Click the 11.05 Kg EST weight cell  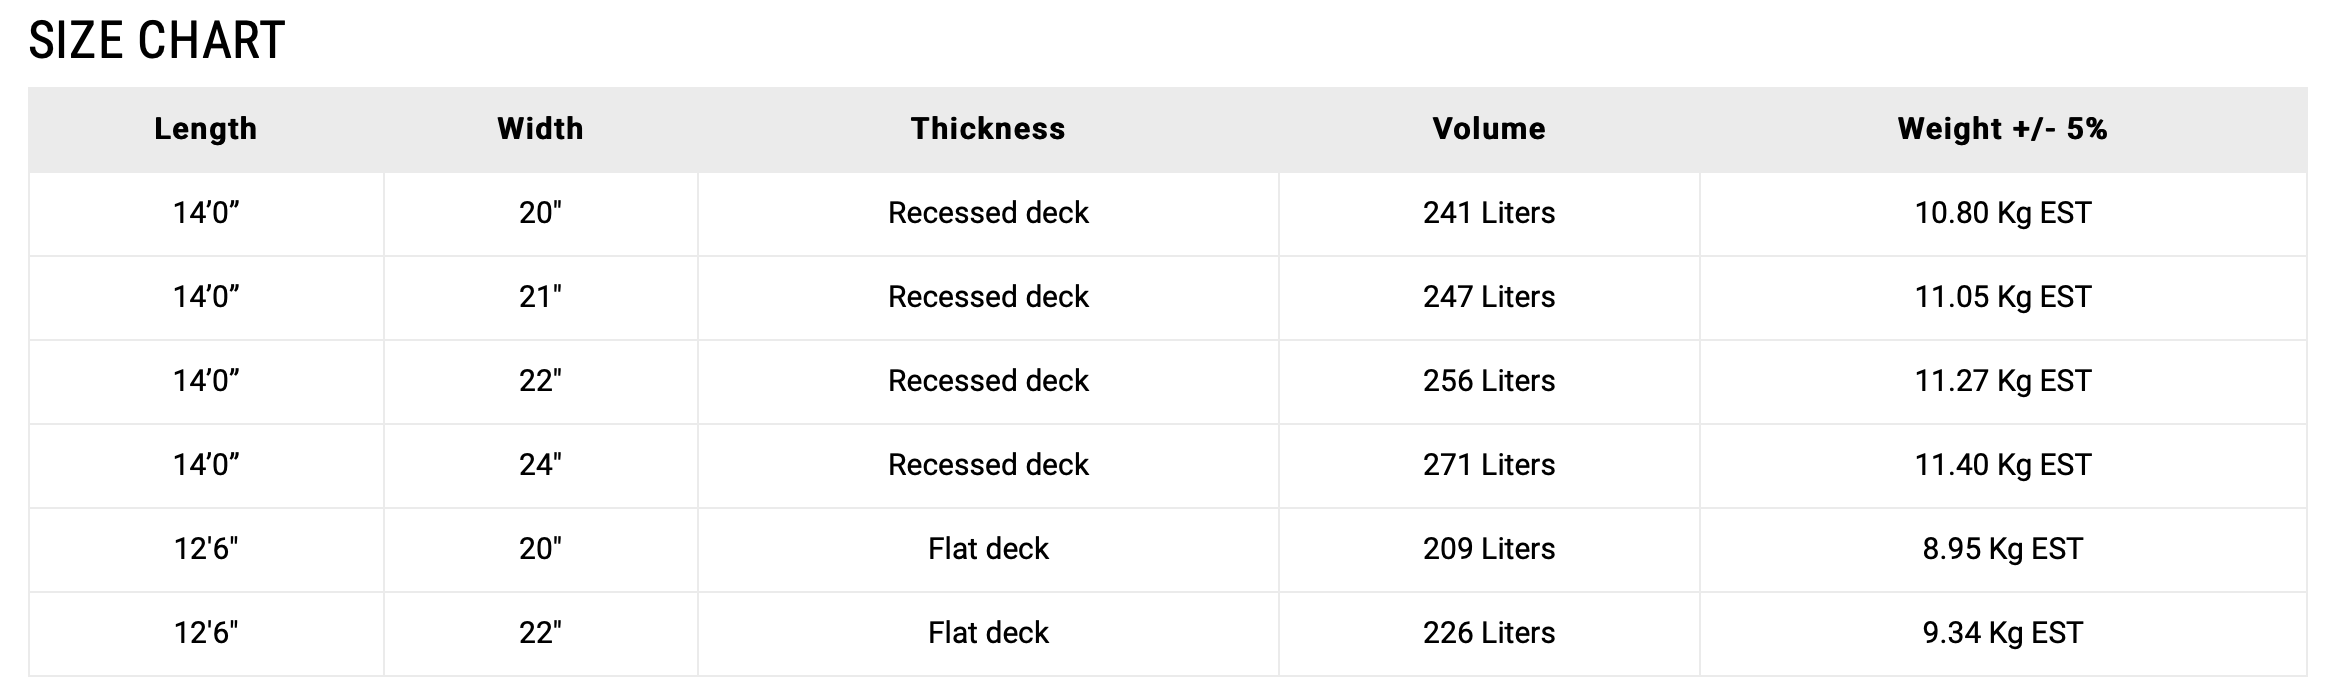(2003, 297)
